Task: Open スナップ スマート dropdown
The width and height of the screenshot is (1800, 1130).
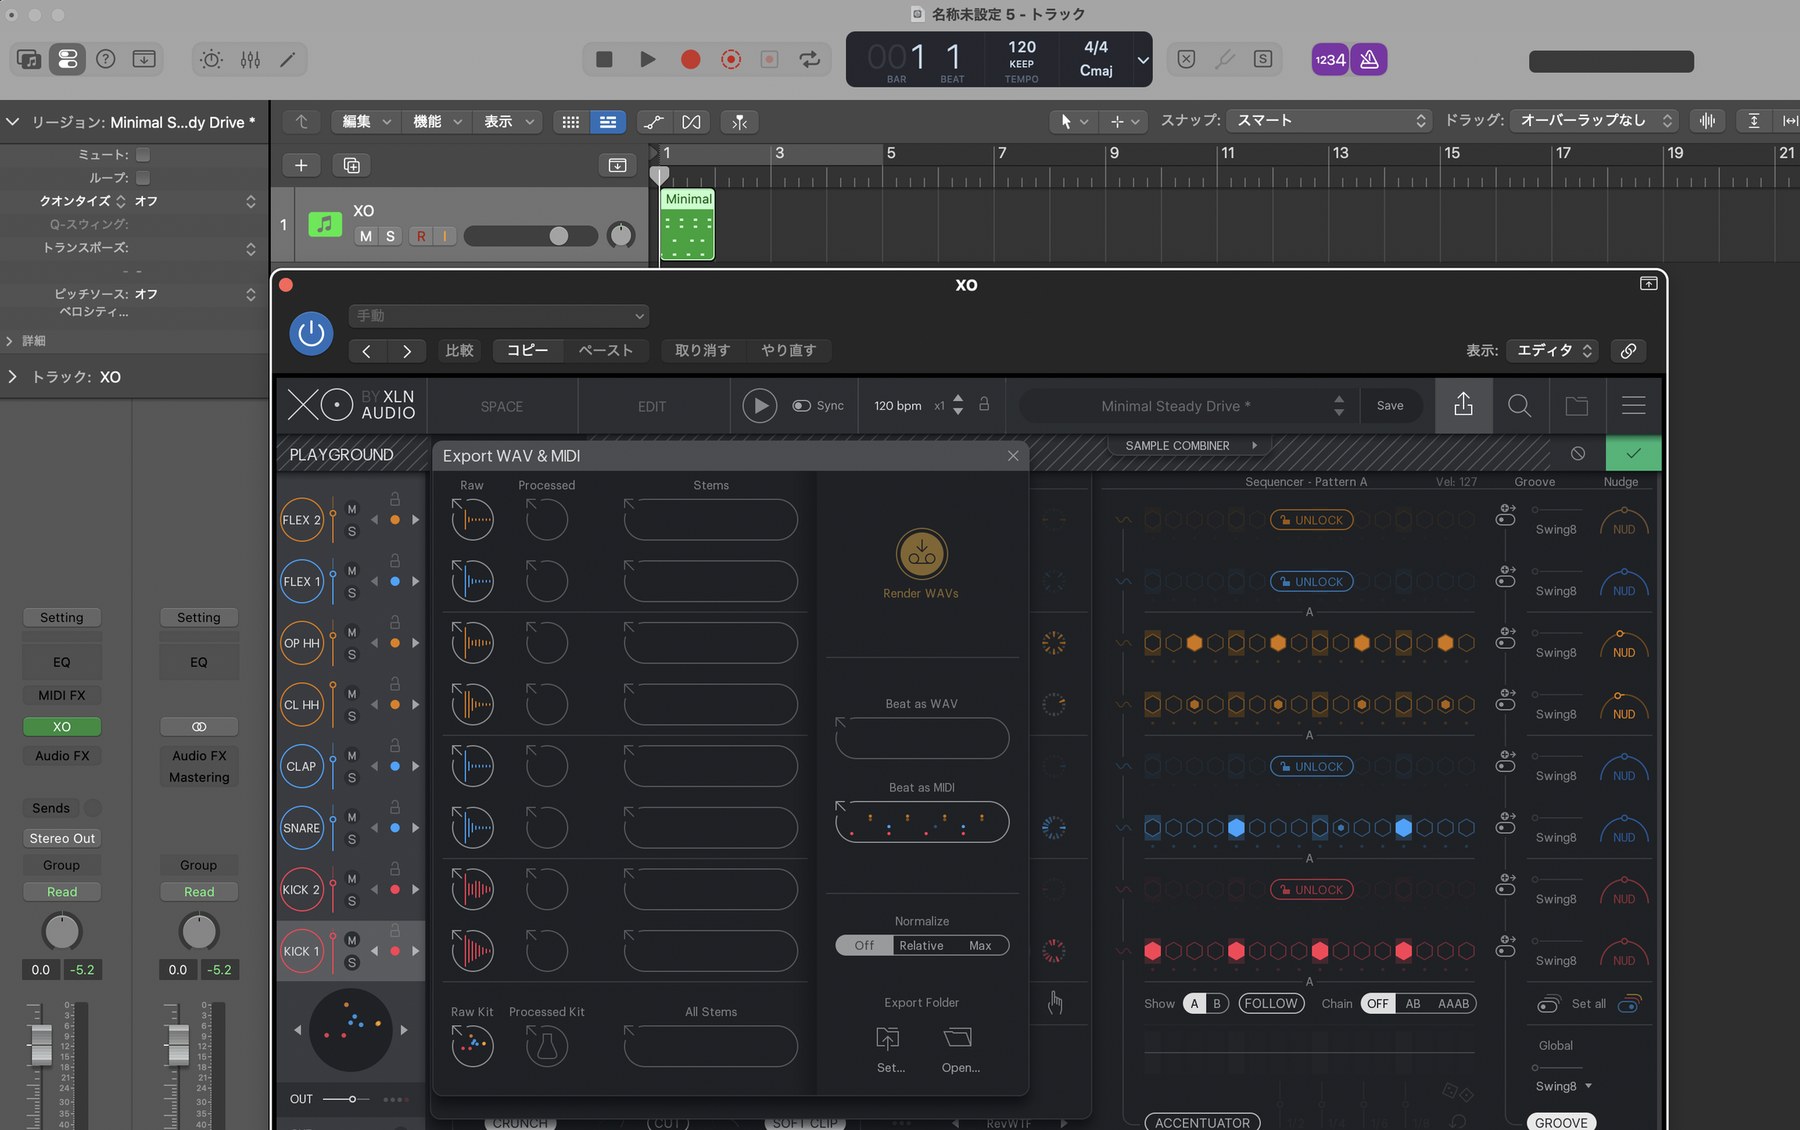Action: pos(1328,121)
